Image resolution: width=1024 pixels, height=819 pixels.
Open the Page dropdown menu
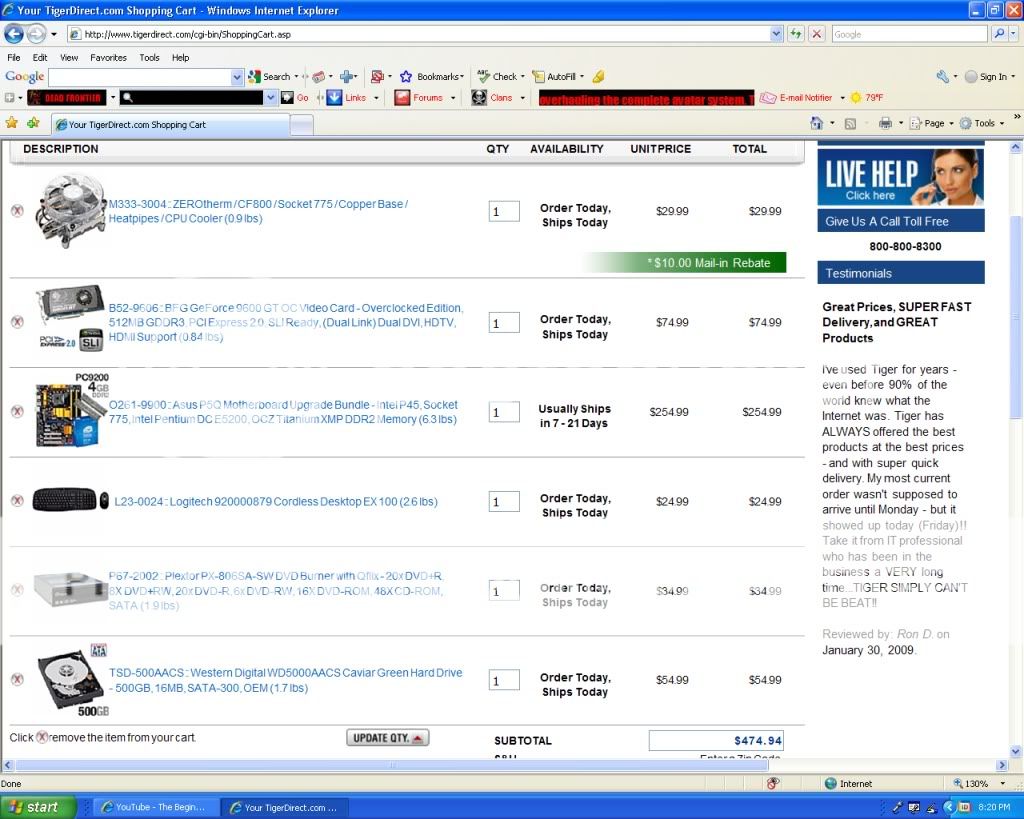932,123
